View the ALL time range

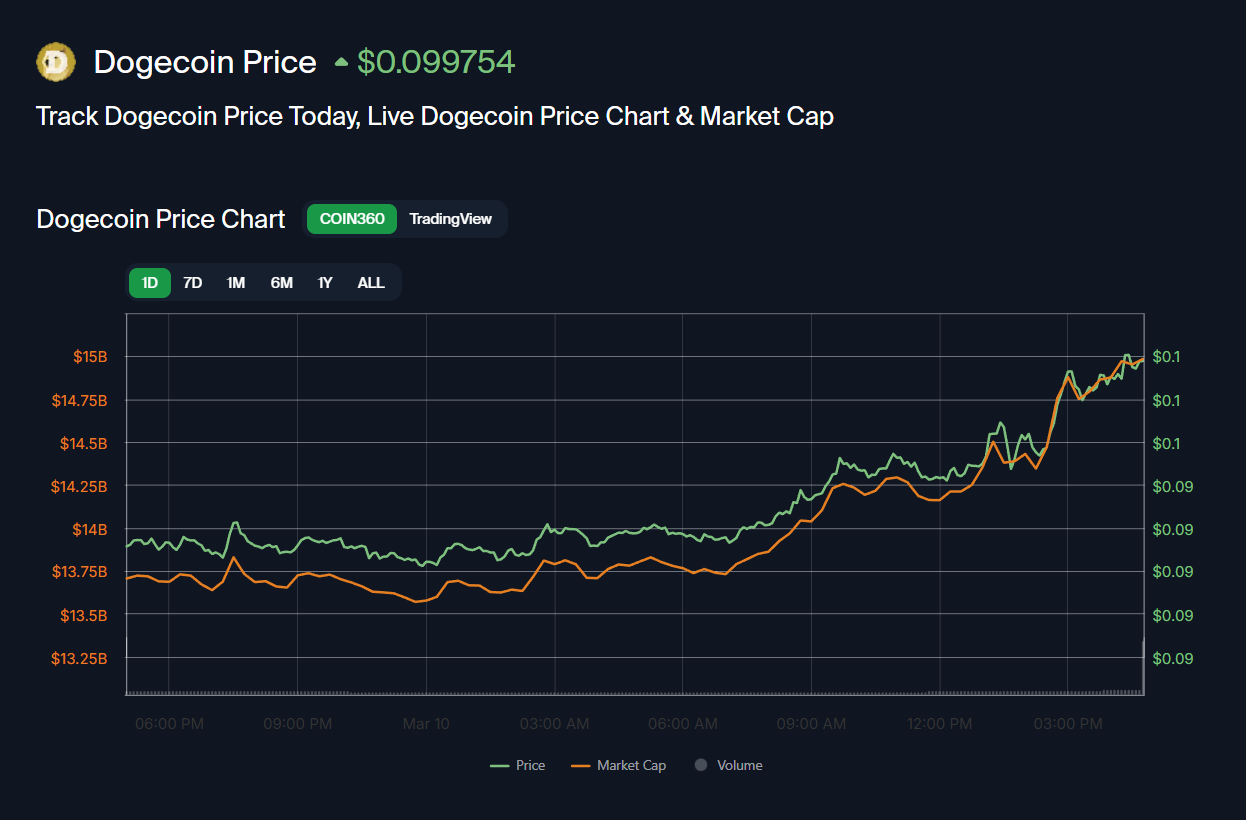[371, 283]
